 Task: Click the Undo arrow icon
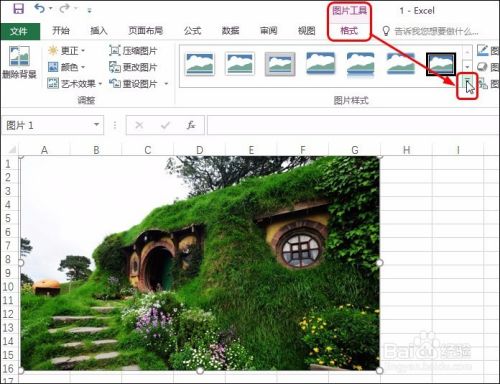click(x=39, y=9)
